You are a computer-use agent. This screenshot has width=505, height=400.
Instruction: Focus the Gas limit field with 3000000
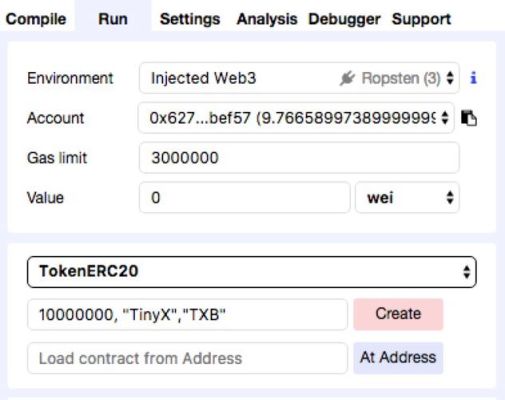click(x=299, y=157)
